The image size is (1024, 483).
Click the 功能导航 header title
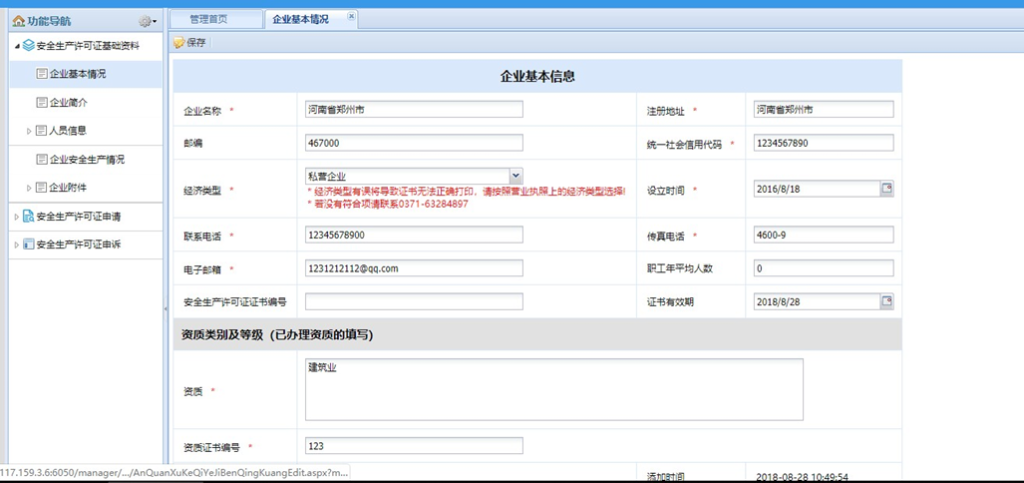coord(50,22)
